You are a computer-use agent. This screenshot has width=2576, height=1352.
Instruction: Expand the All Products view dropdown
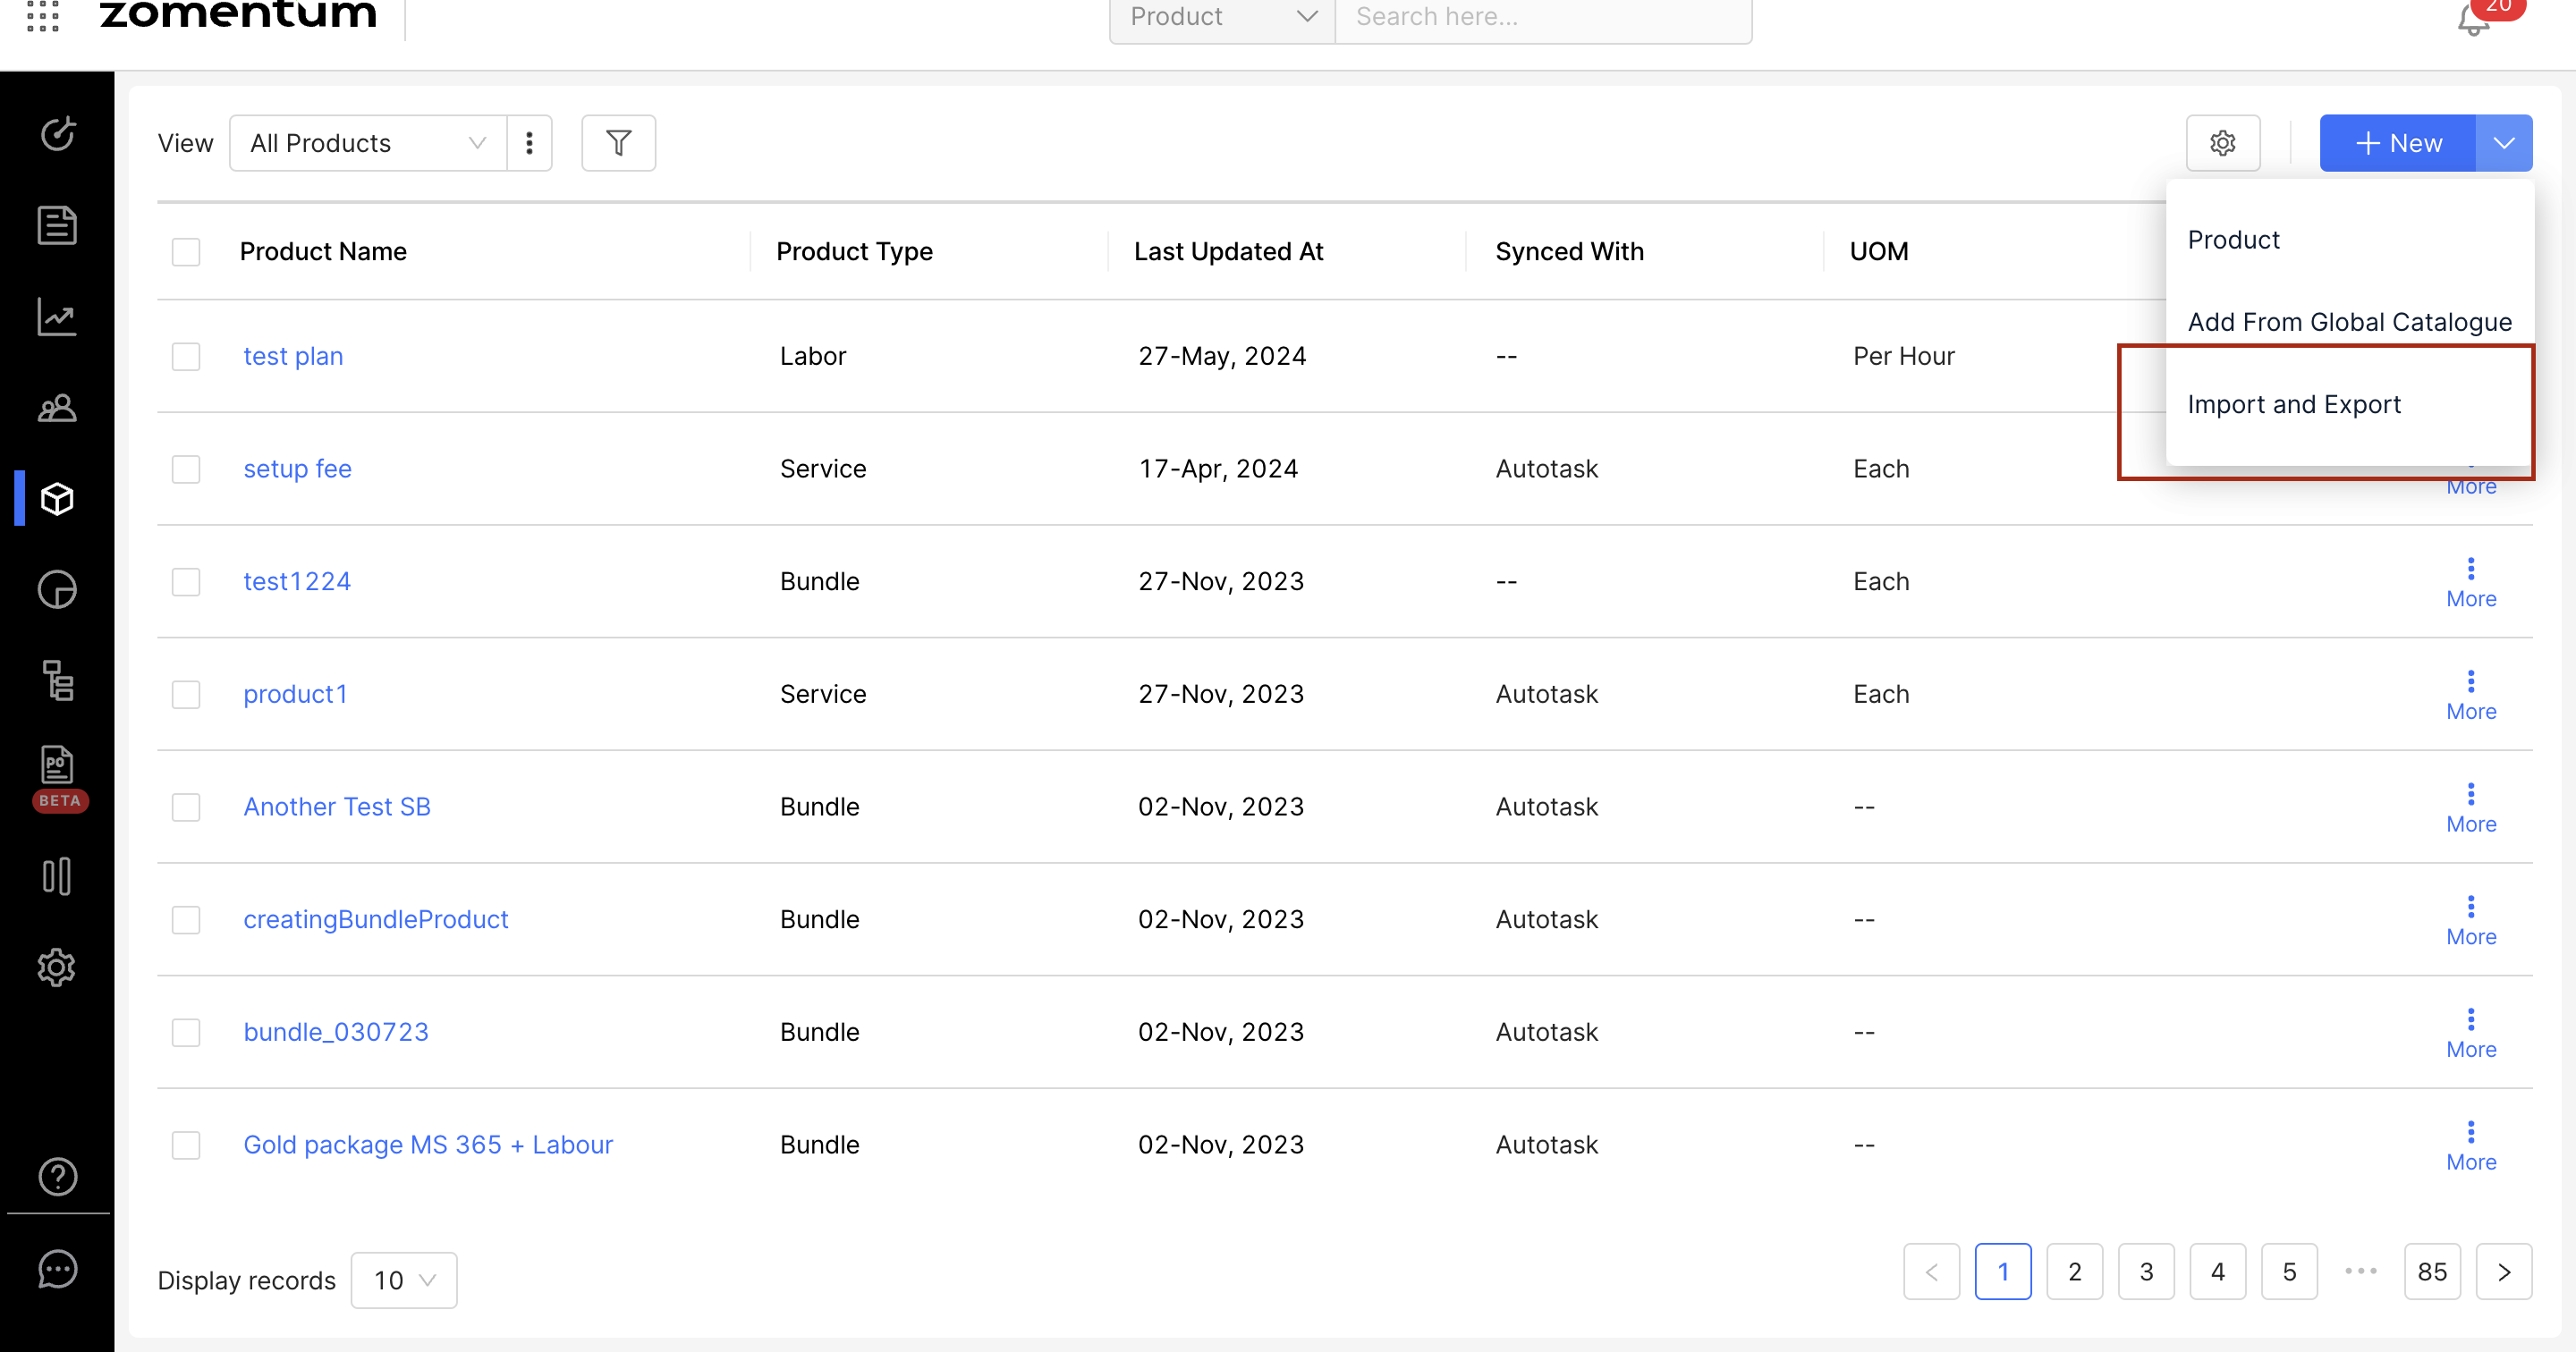point(367,143)
